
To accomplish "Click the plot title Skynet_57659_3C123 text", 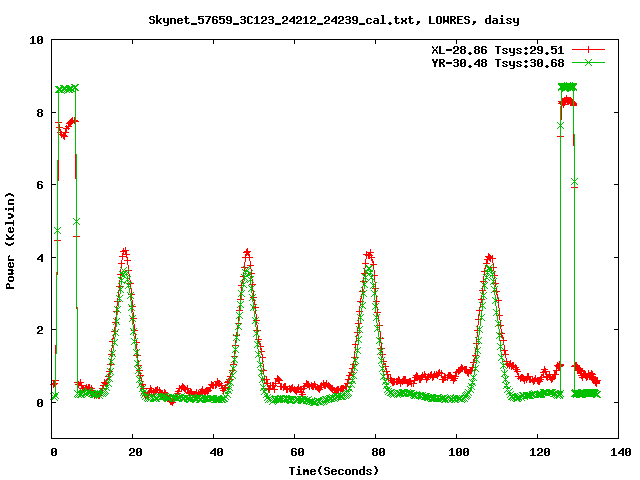I will [x=334, y=20].
